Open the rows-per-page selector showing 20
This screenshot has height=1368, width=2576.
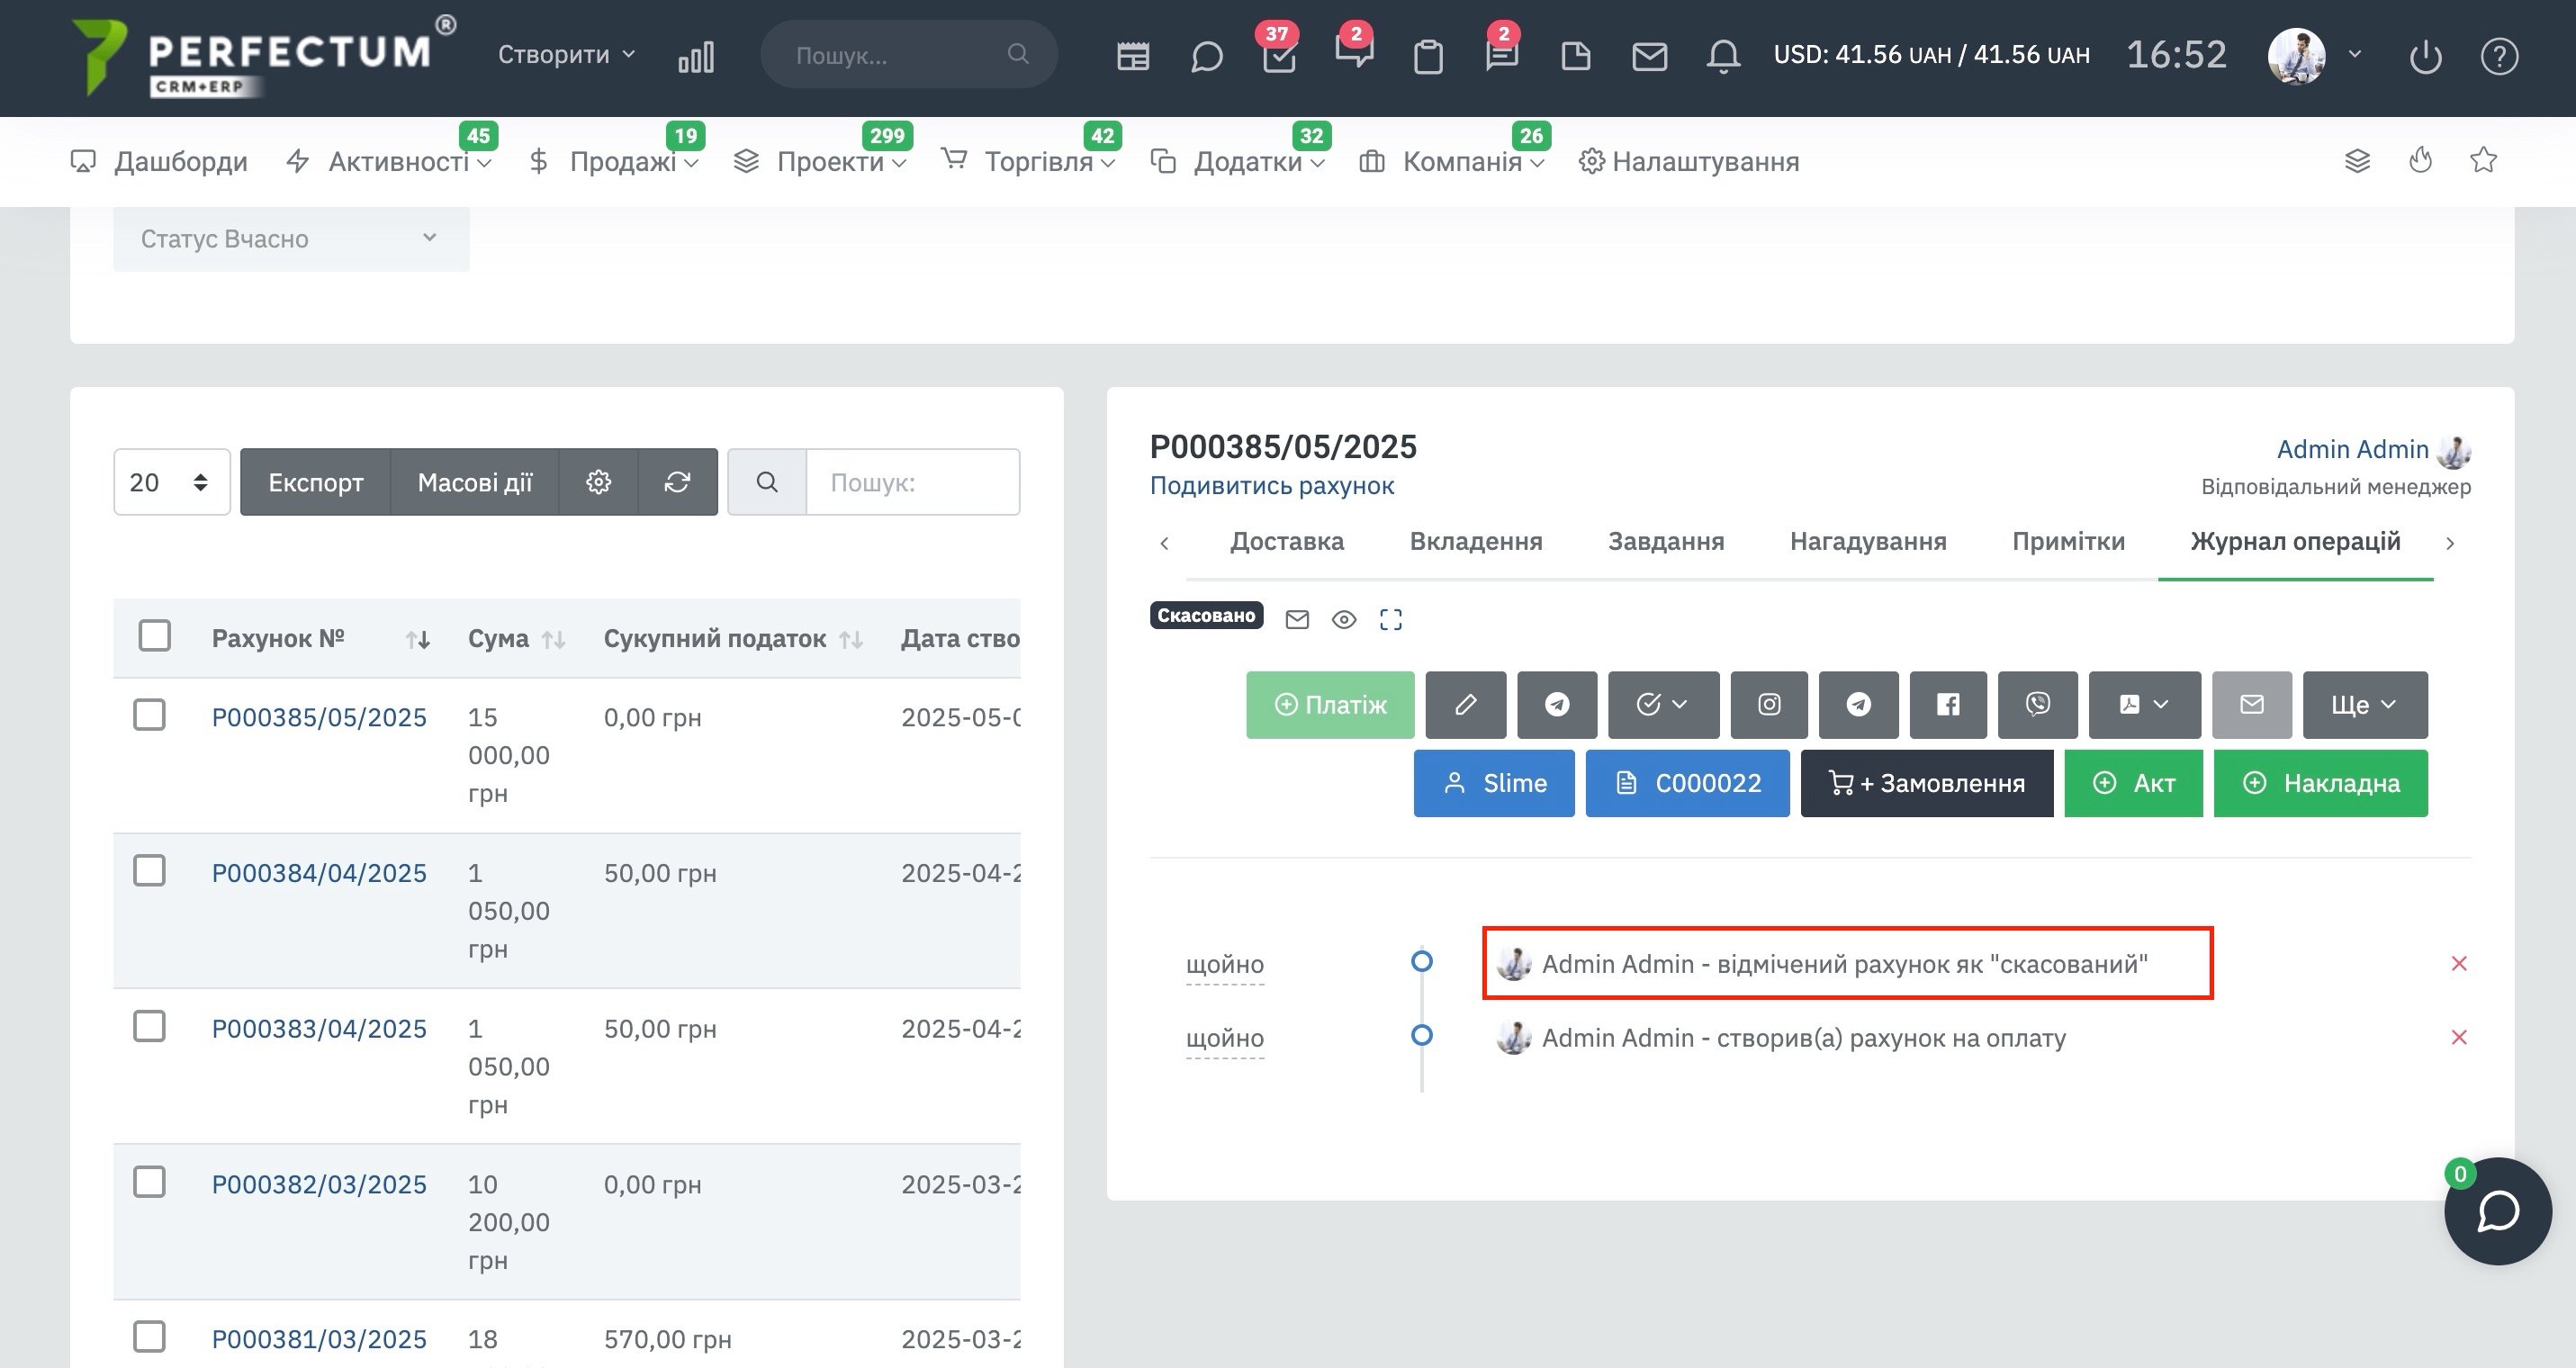(172, 482)
